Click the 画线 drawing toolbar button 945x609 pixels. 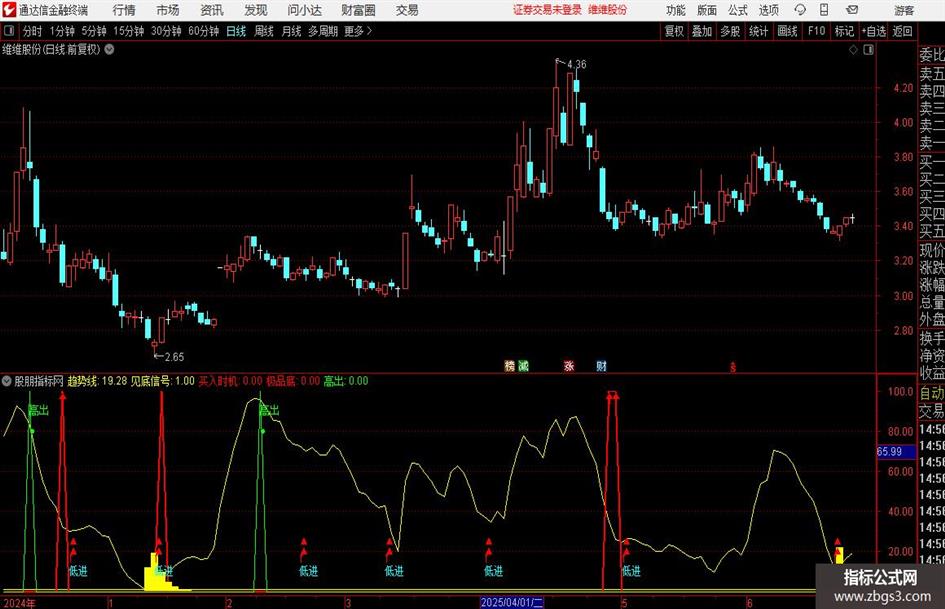tap(787, 31)
